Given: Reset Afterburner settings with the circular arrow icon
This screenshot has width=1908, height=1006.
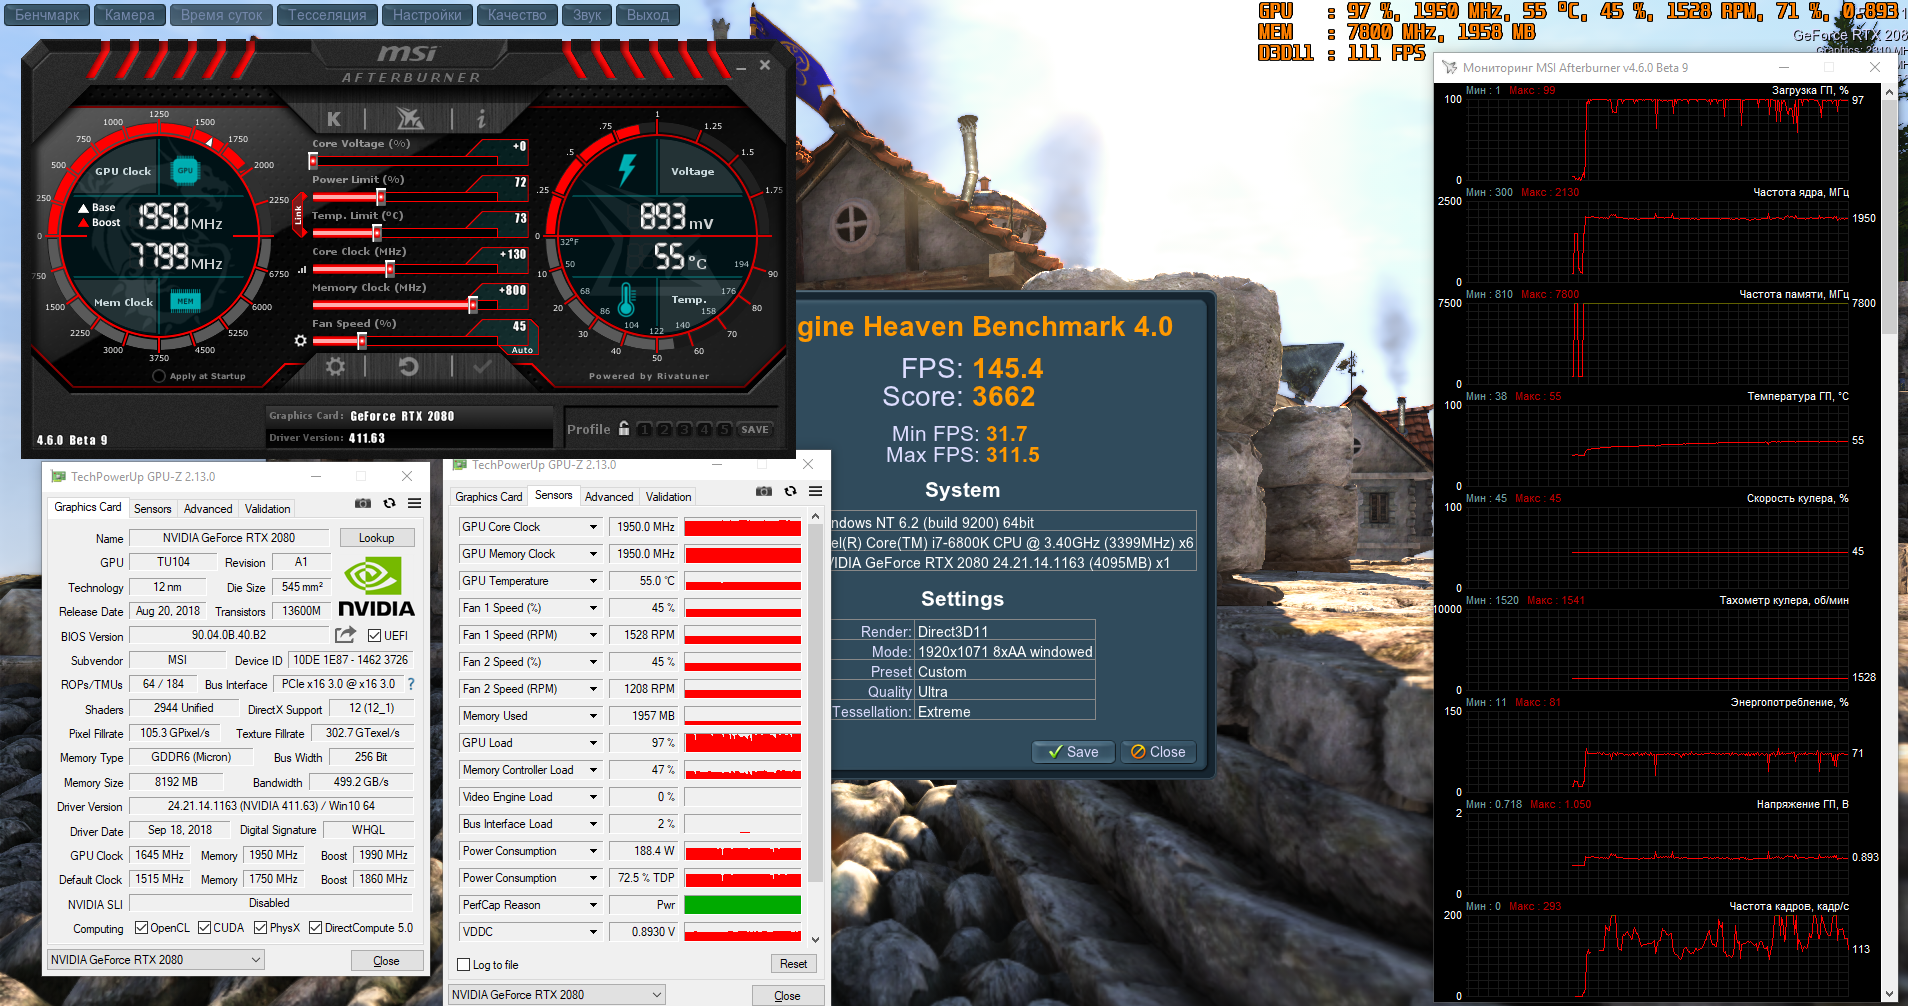Looking at the screenshot, I should pos(408,367).
